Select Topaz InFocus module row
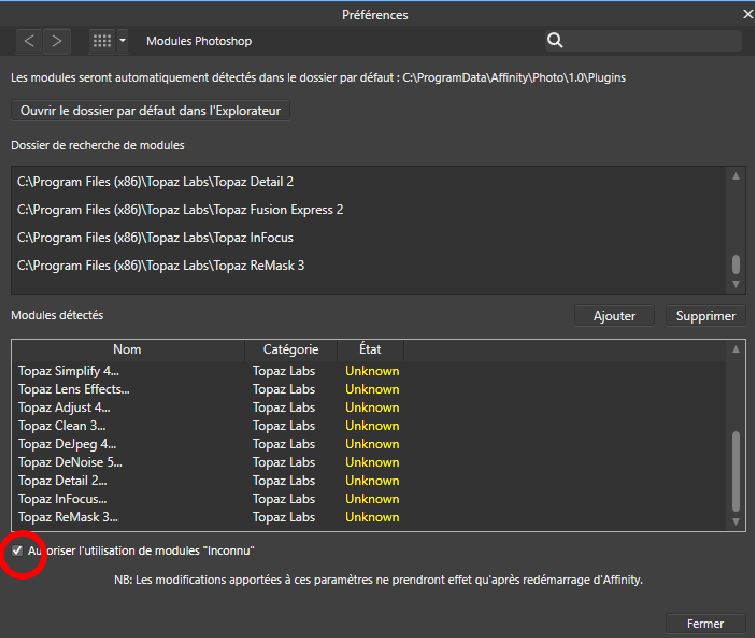The height and width of the screenshot is (638, 755). (x=369, y=499)
